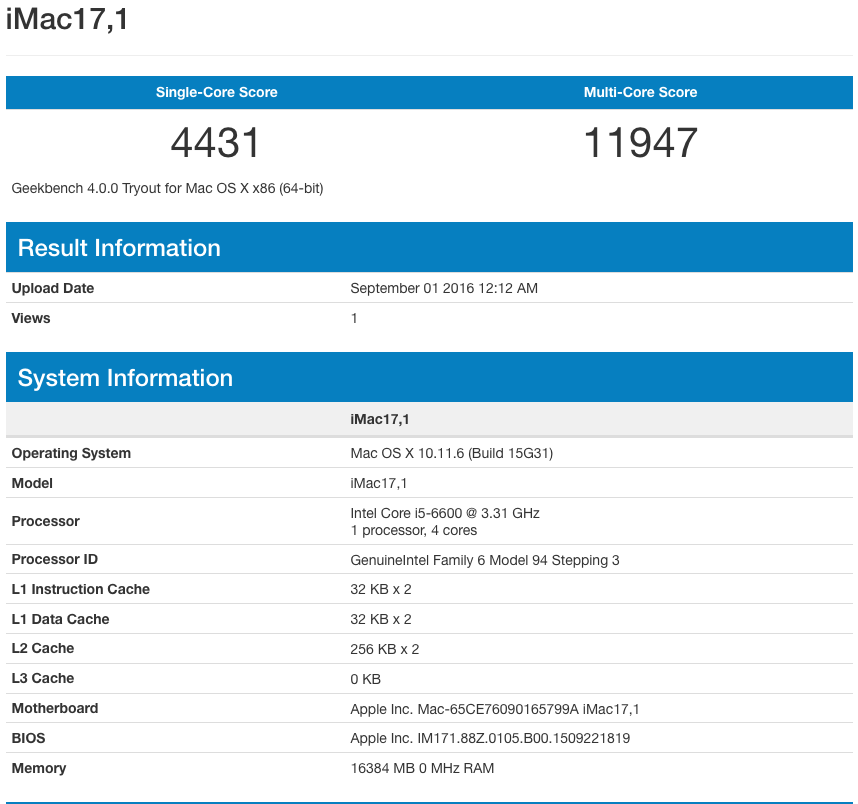Click the BIOS label
This screenshot has width=858, height=804.
(28, 738)
